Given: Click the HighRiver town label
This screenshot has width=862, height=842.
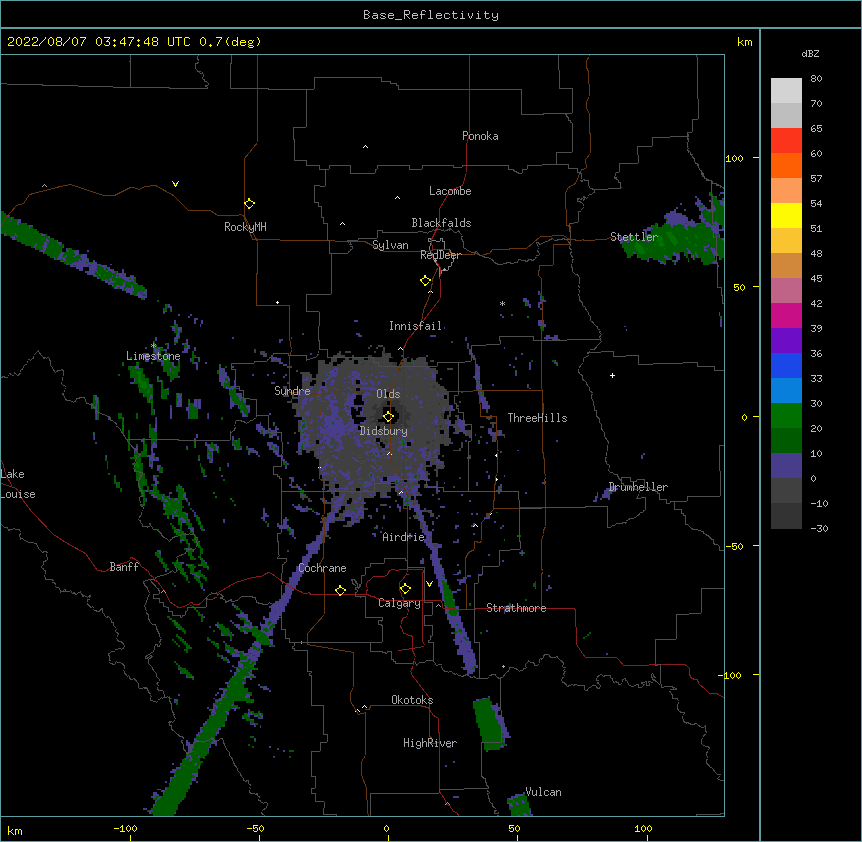Looking at the screenshot, I should (430, 743).
